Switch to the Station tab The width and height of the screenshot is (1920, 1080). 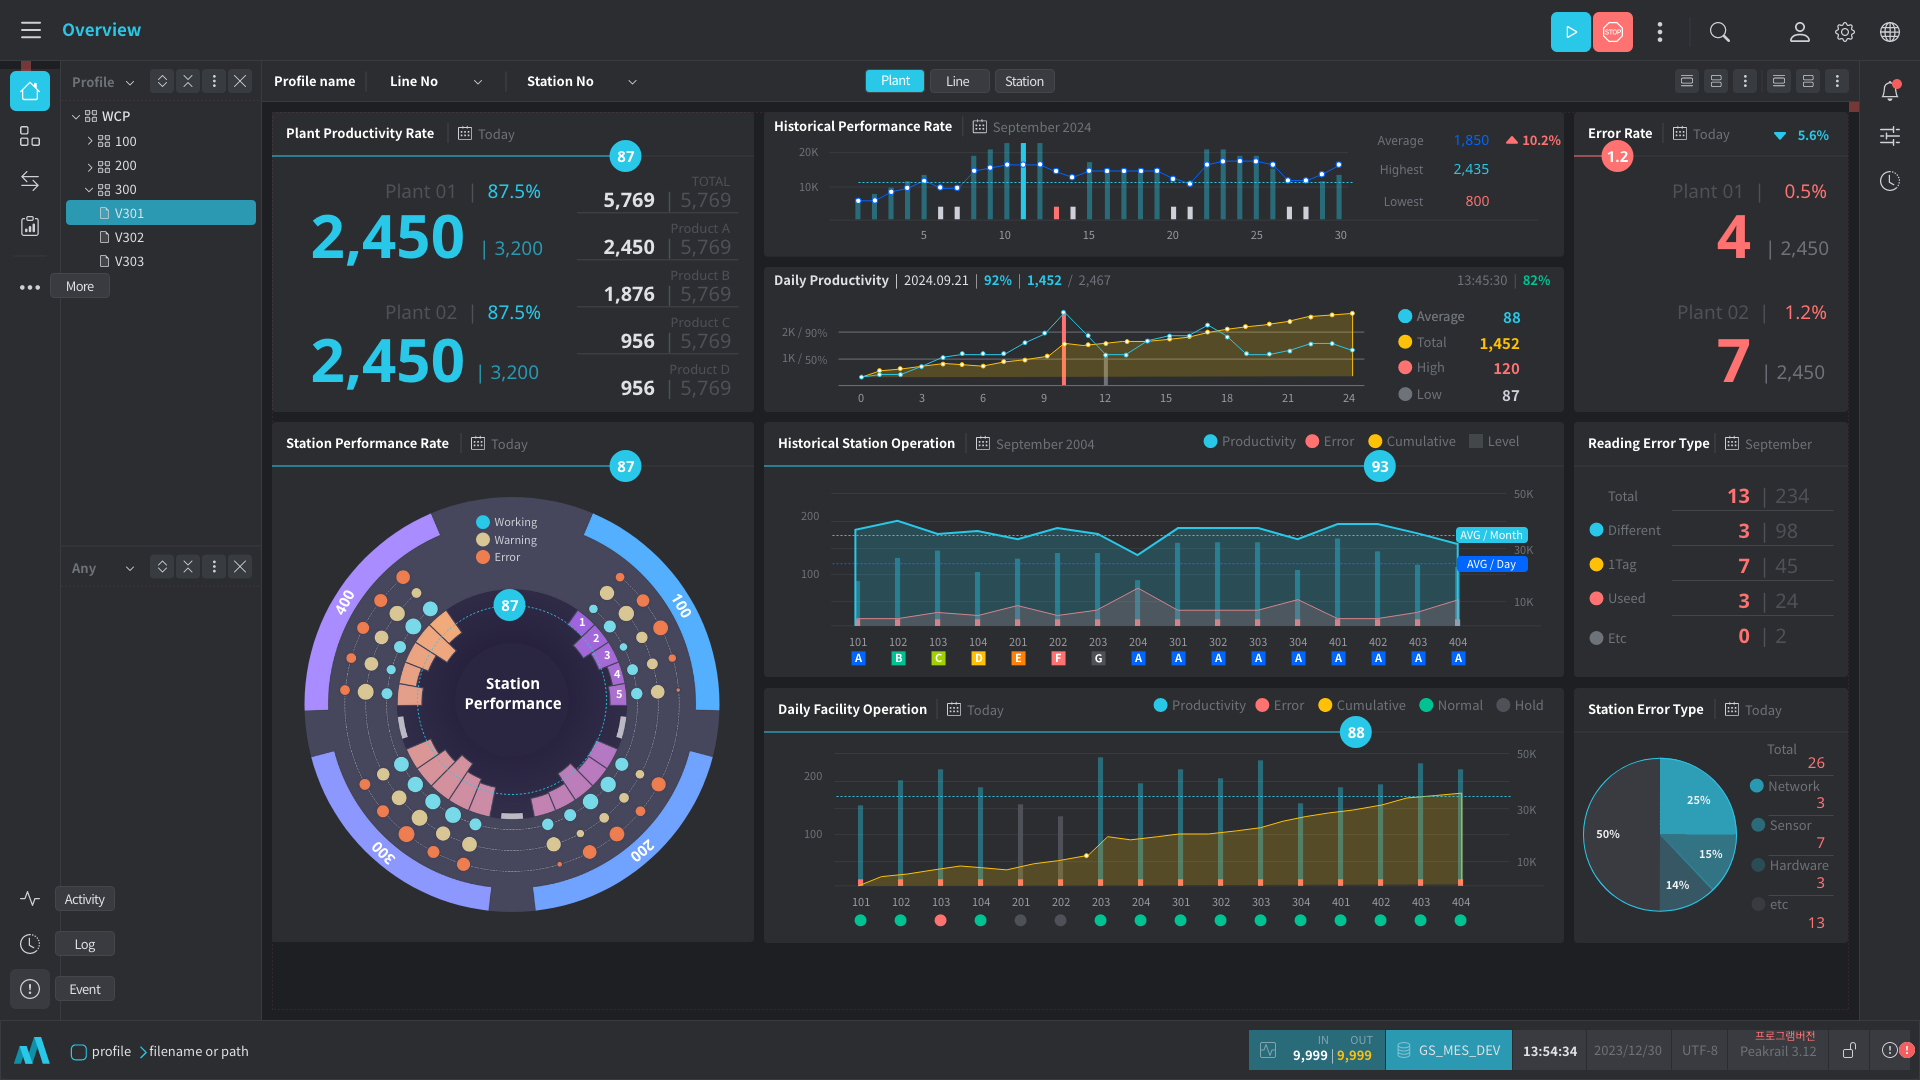pos(1024,82)
